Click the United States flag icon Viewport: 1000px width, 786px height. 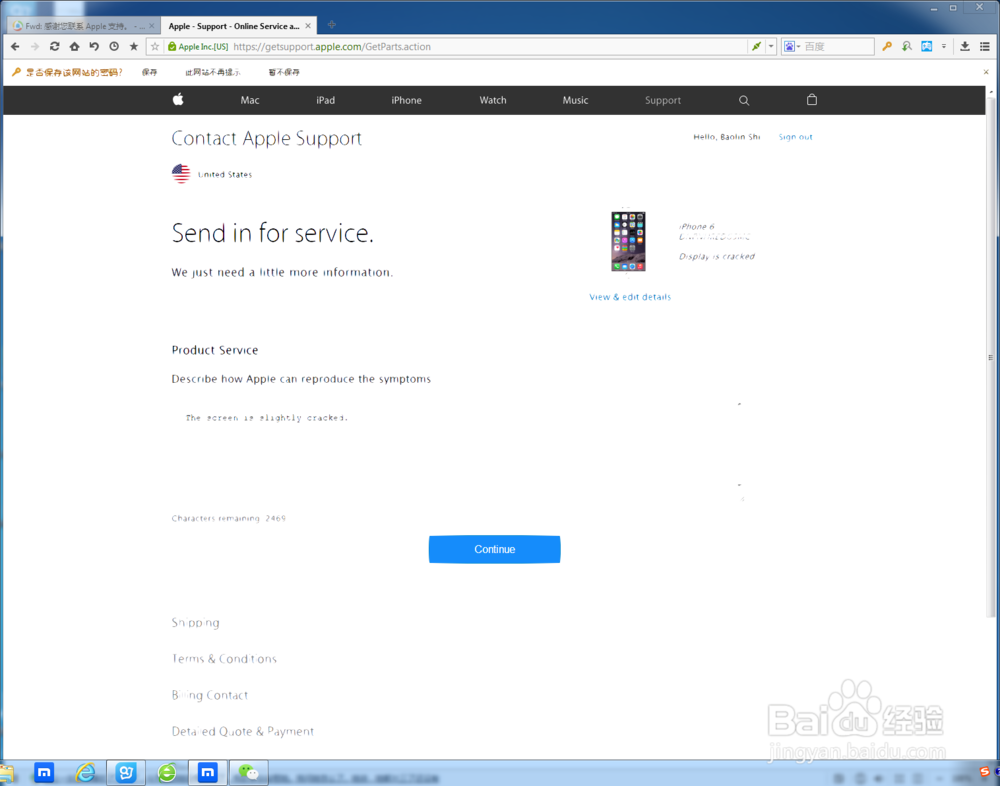pyautogui.click(x=181, y=174)
